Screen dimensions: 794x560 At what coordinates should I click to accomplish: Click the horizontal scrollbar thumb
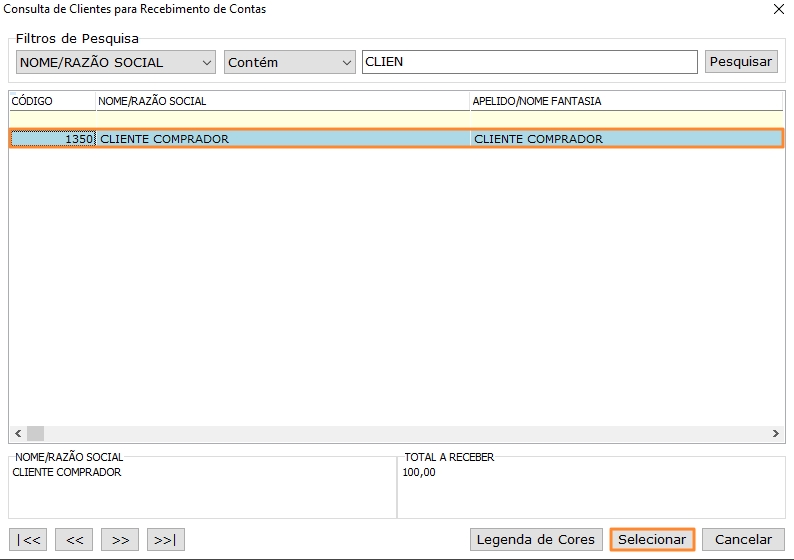pos(35,433)
